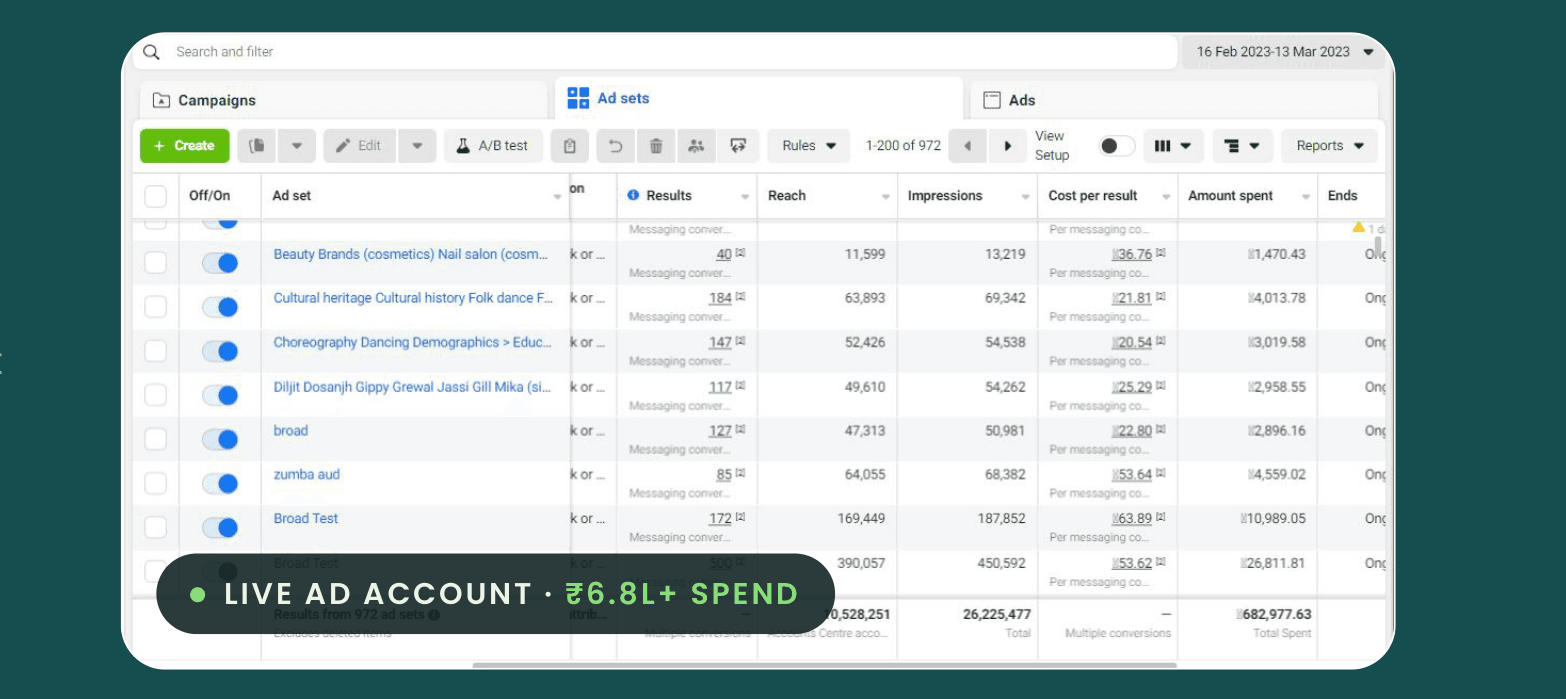Open the Broad Test ad set link

pos(306,518)
